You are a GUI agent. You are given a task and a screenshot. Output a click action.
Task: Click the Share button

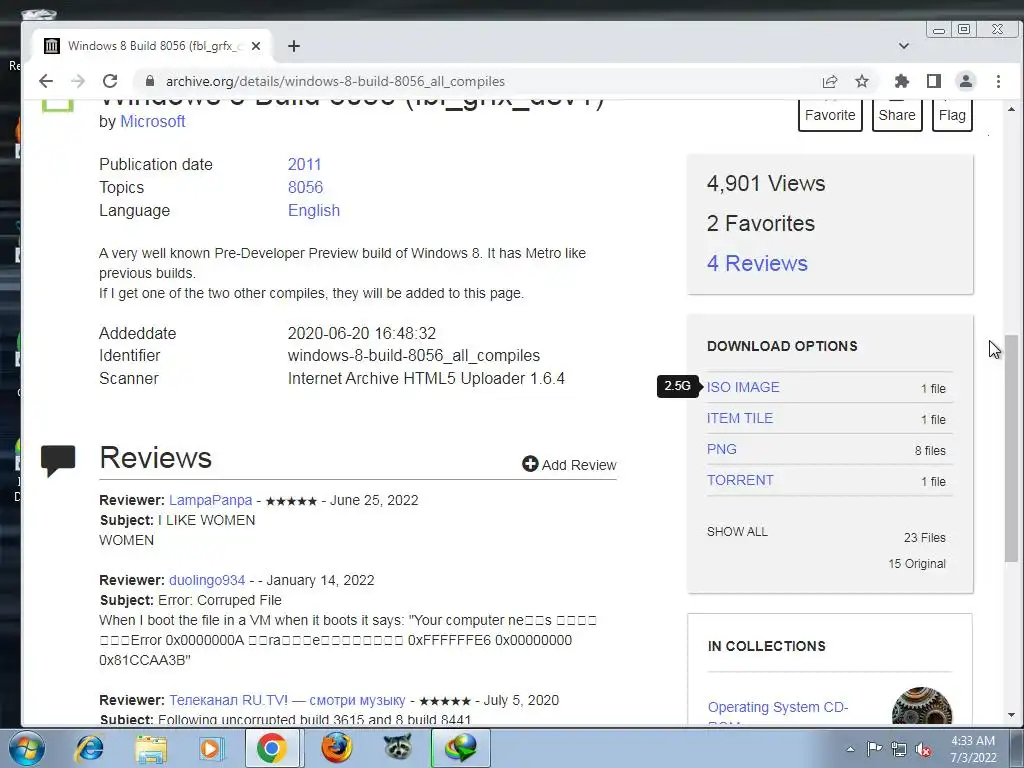pyautogui.click(x=897, y=115)
